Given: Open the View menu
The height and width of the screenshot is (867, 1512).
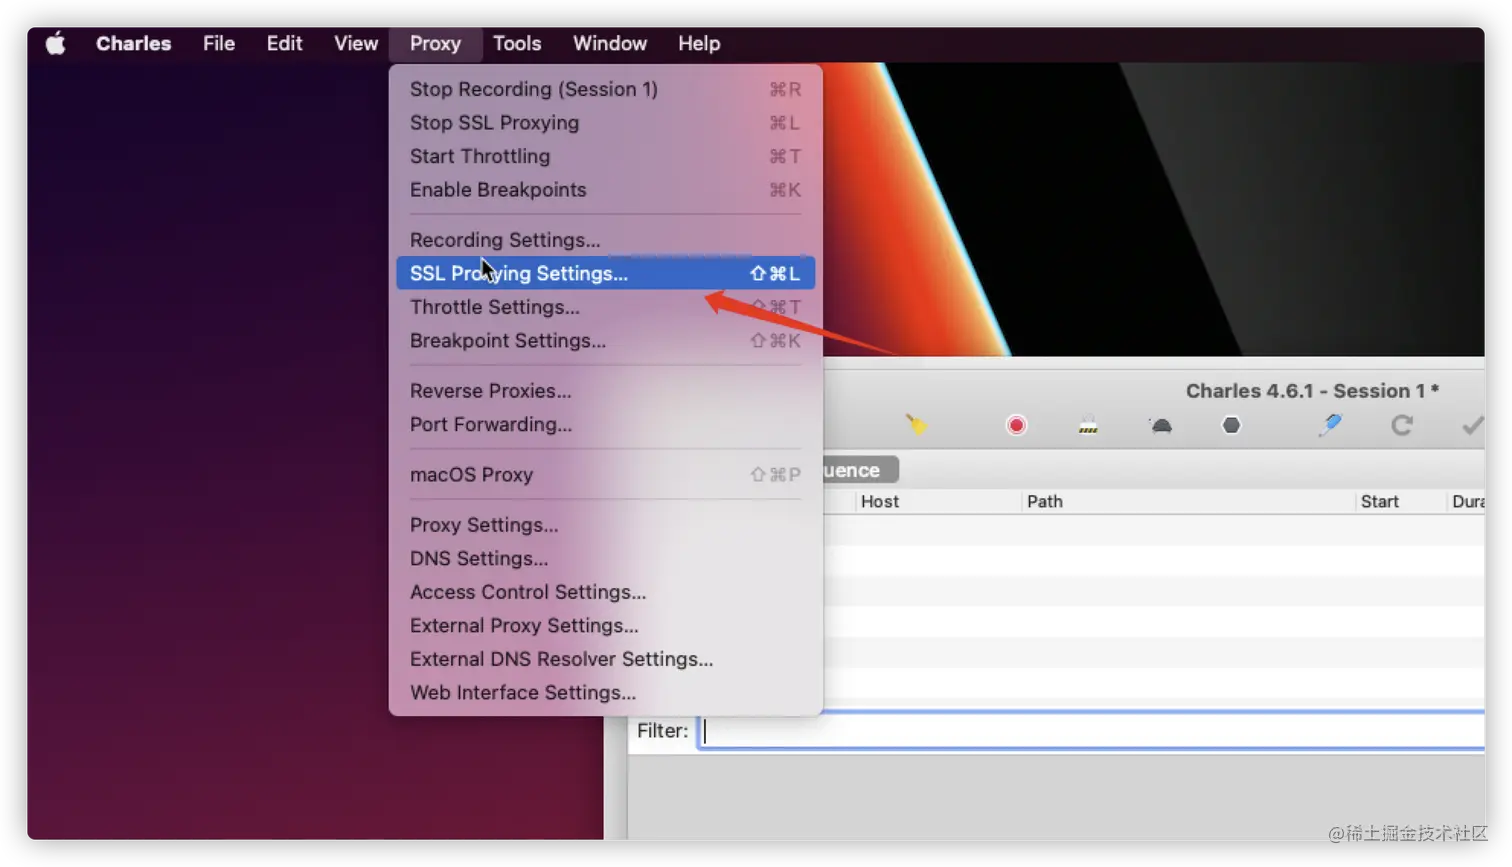Looking at the screenshot, I should 356,43.
